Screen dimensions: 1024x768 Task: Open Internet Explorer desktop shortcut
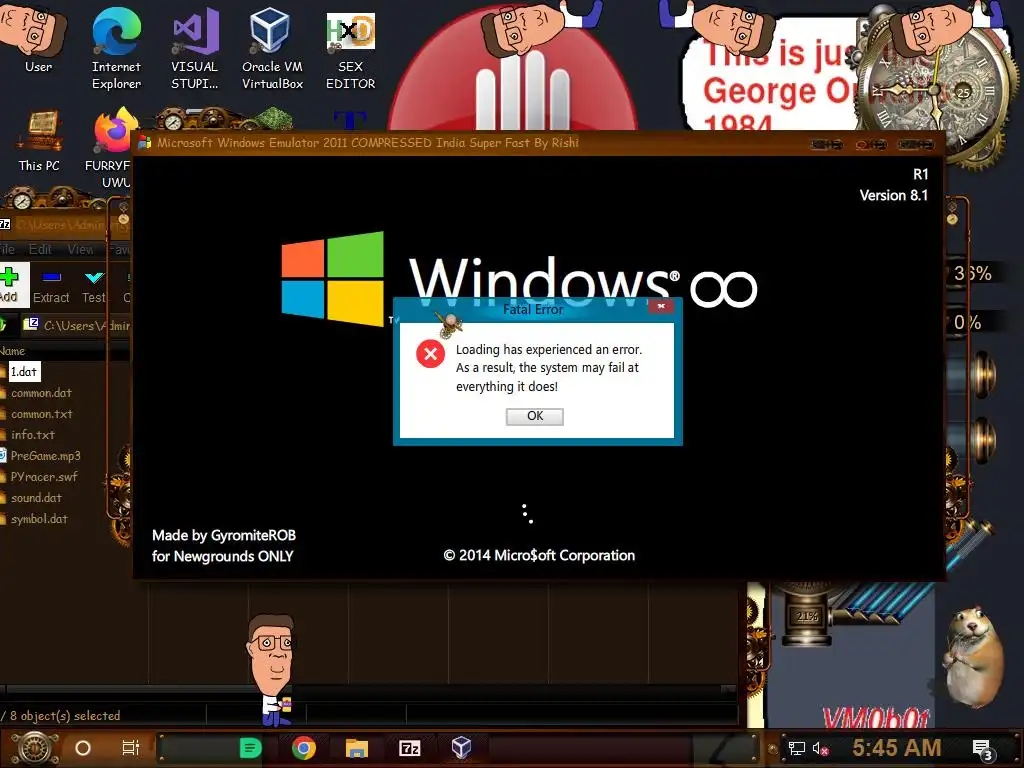116,49
